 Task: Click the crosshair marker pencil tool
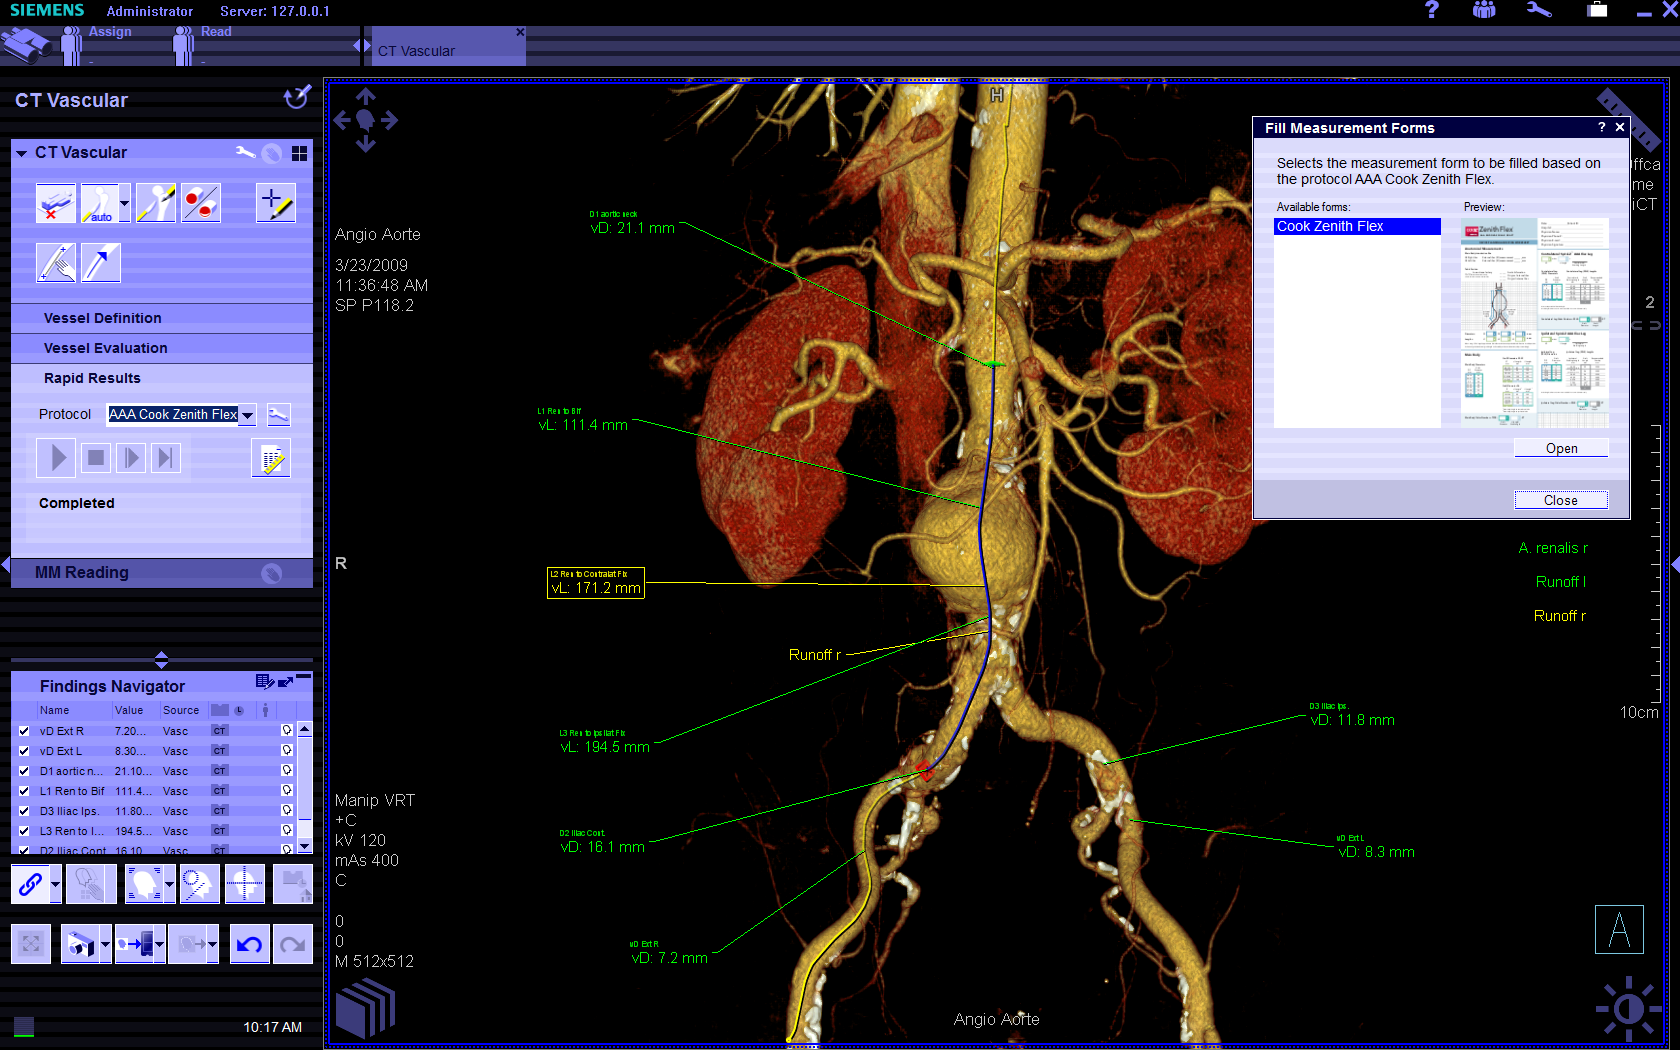pos(275,203)
